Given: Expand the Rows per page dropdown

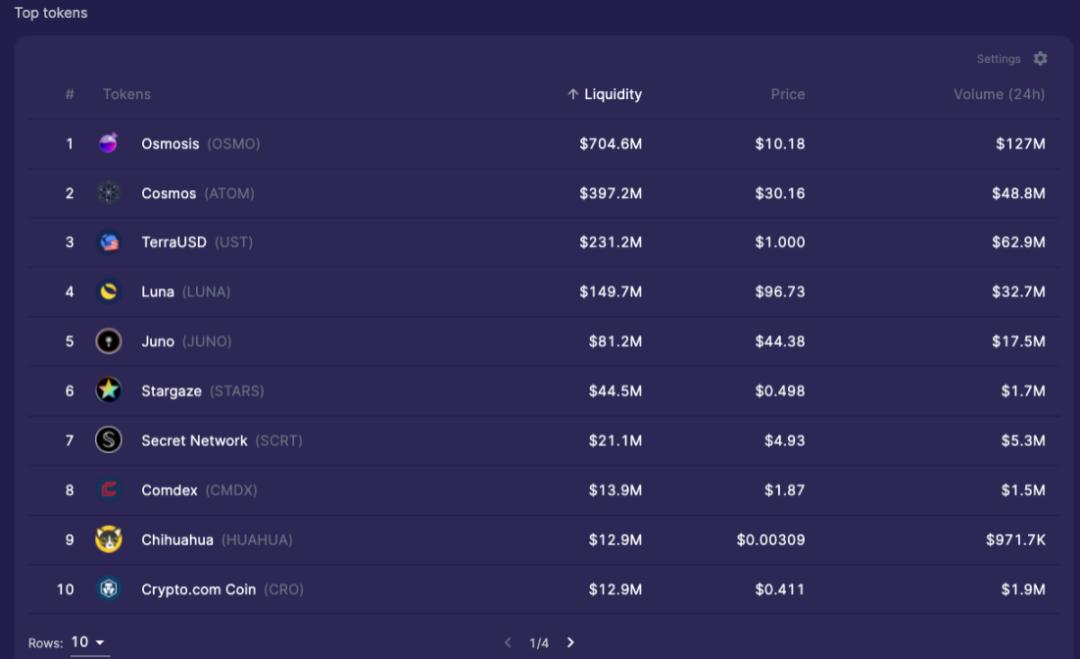Looking at the screenshot, I should pyautogui.click(x=89, y=642).
